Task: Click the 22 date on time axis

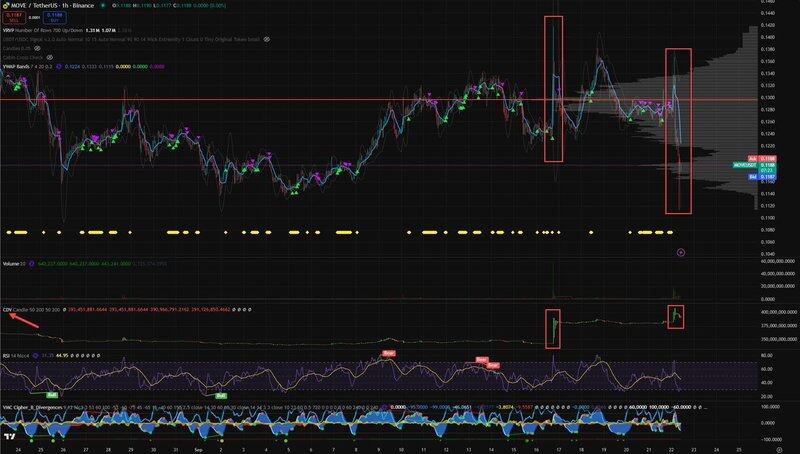Action: point(671,450)
